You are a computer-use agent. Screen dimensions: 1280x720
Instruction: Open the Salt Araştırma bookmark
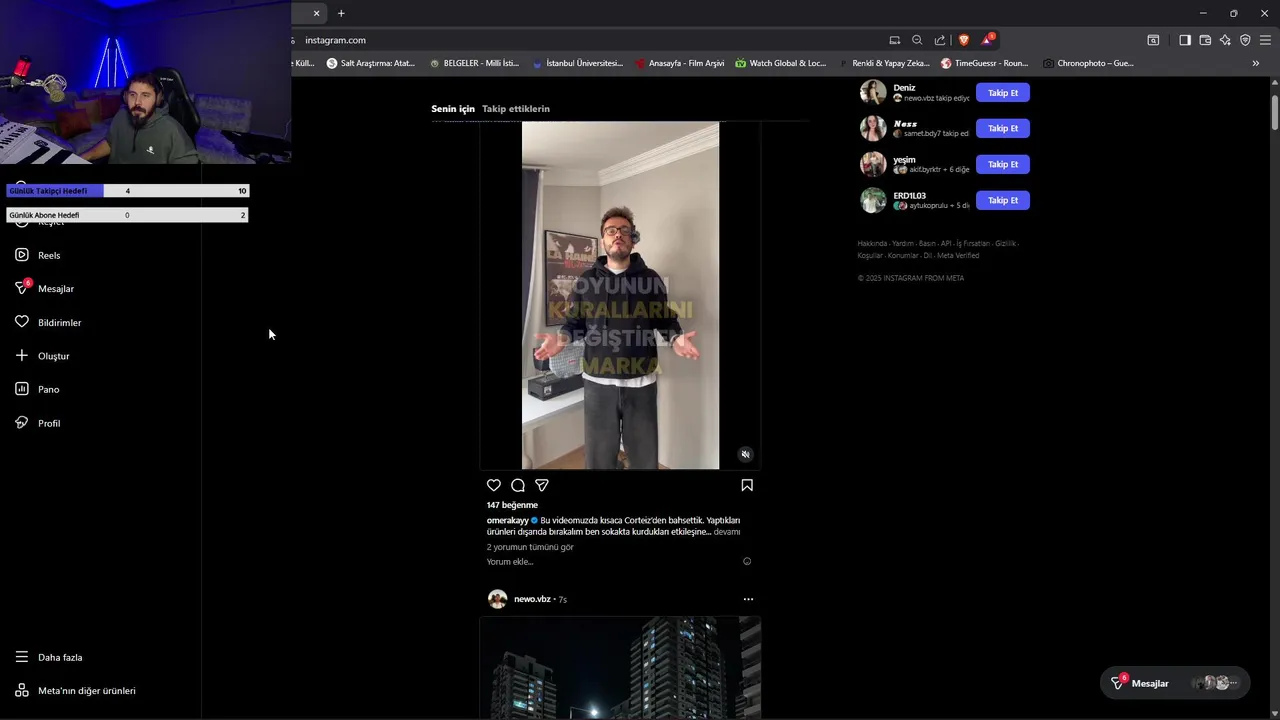click(x=371, y=63)
